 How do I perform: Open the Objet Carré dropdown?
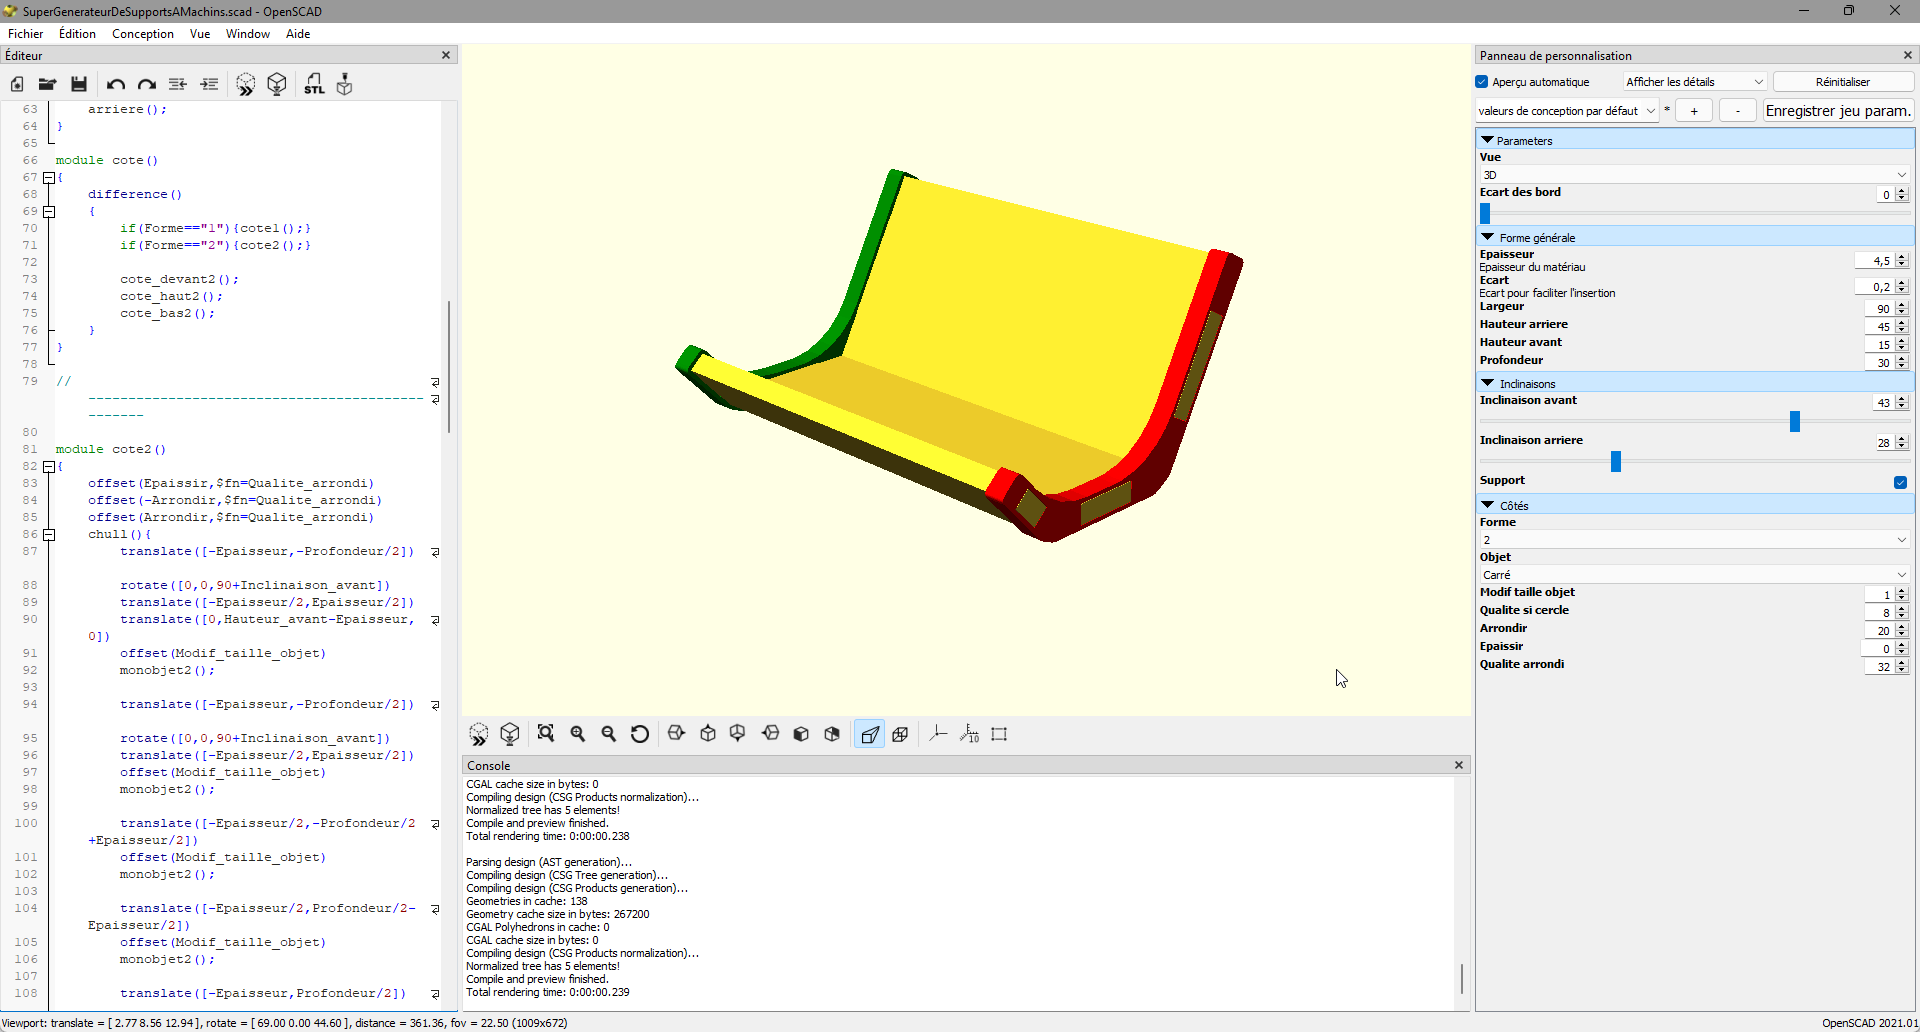click(1694, 575)
